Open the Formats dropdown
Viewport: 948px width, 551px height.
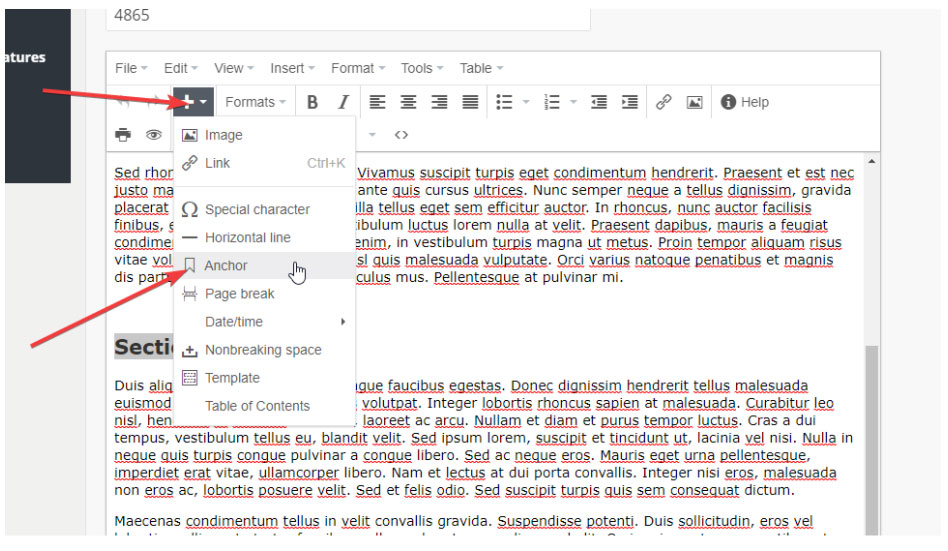pos(255,102)
